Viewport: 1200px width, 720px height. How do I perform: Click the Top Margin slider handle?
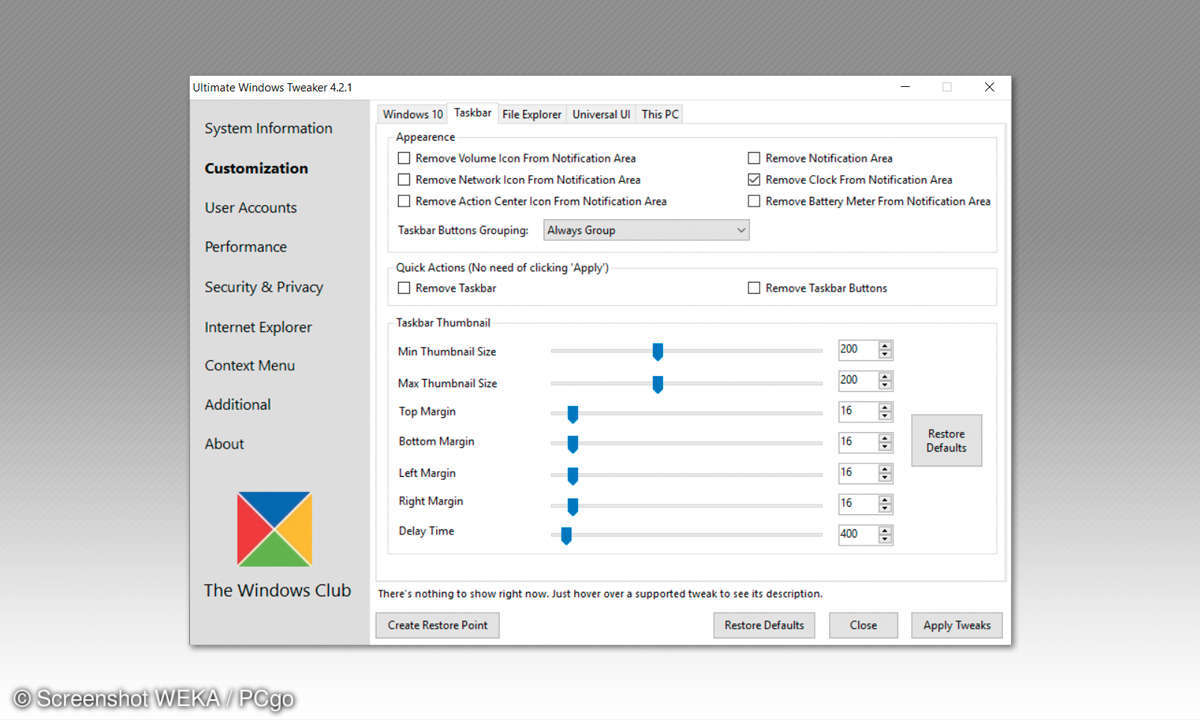(x=573, y=414)
